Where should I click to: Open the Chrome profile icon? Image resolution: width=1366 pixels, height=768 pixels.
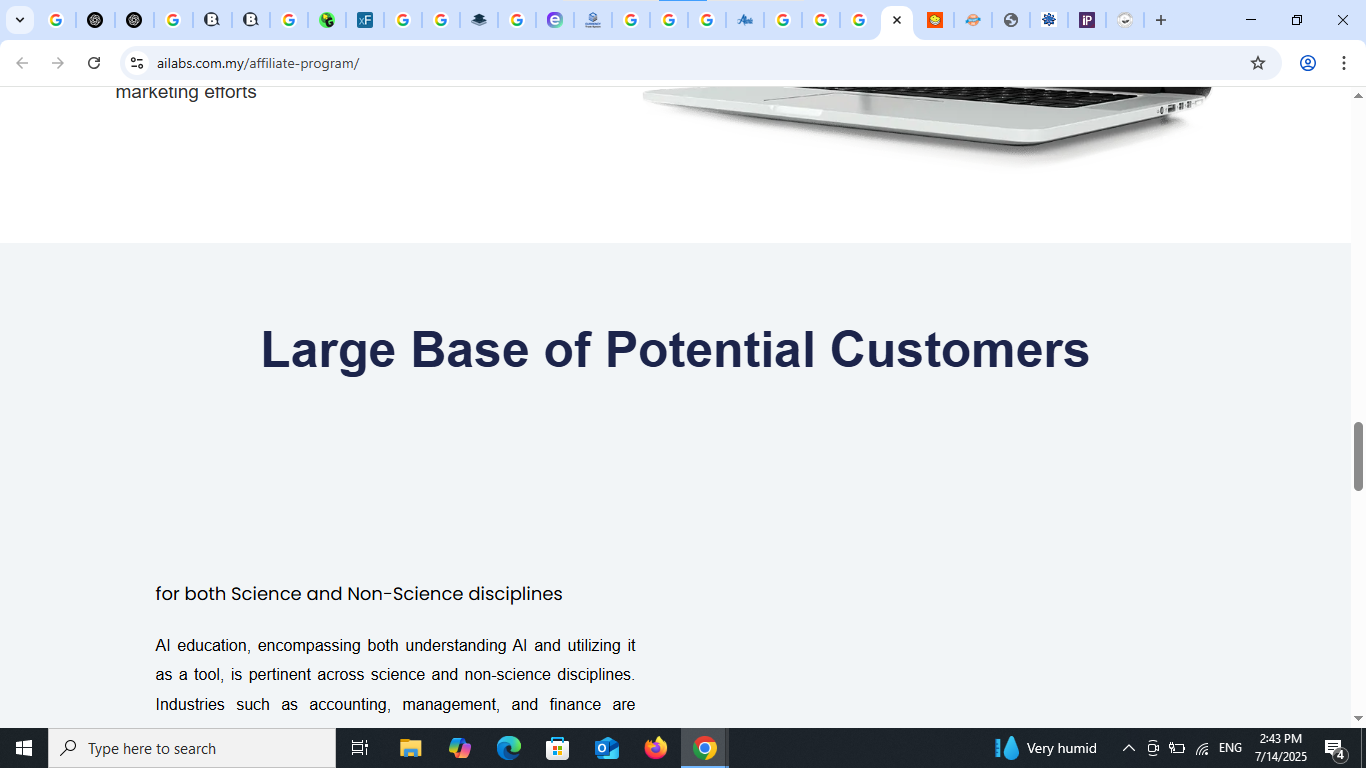pyautogui.click(x=1307, y=63)
